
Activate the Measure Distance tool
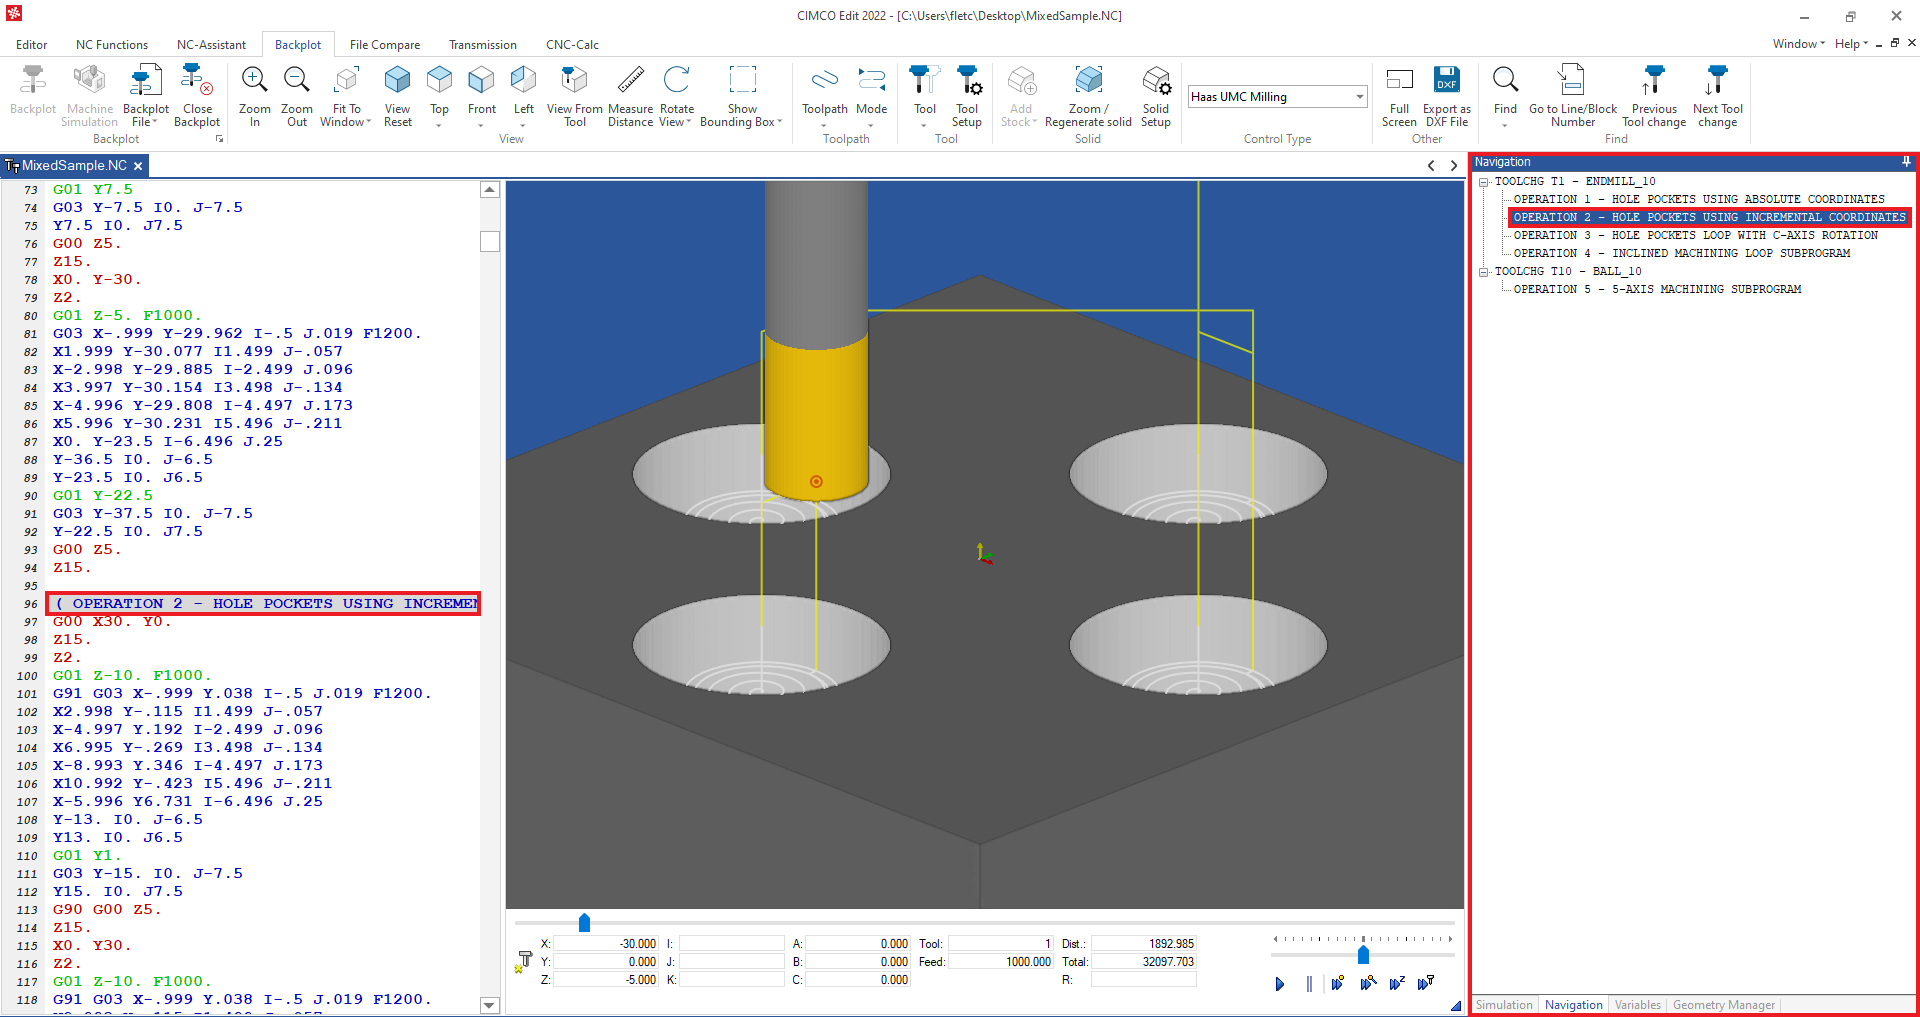(x=630, y=95)
